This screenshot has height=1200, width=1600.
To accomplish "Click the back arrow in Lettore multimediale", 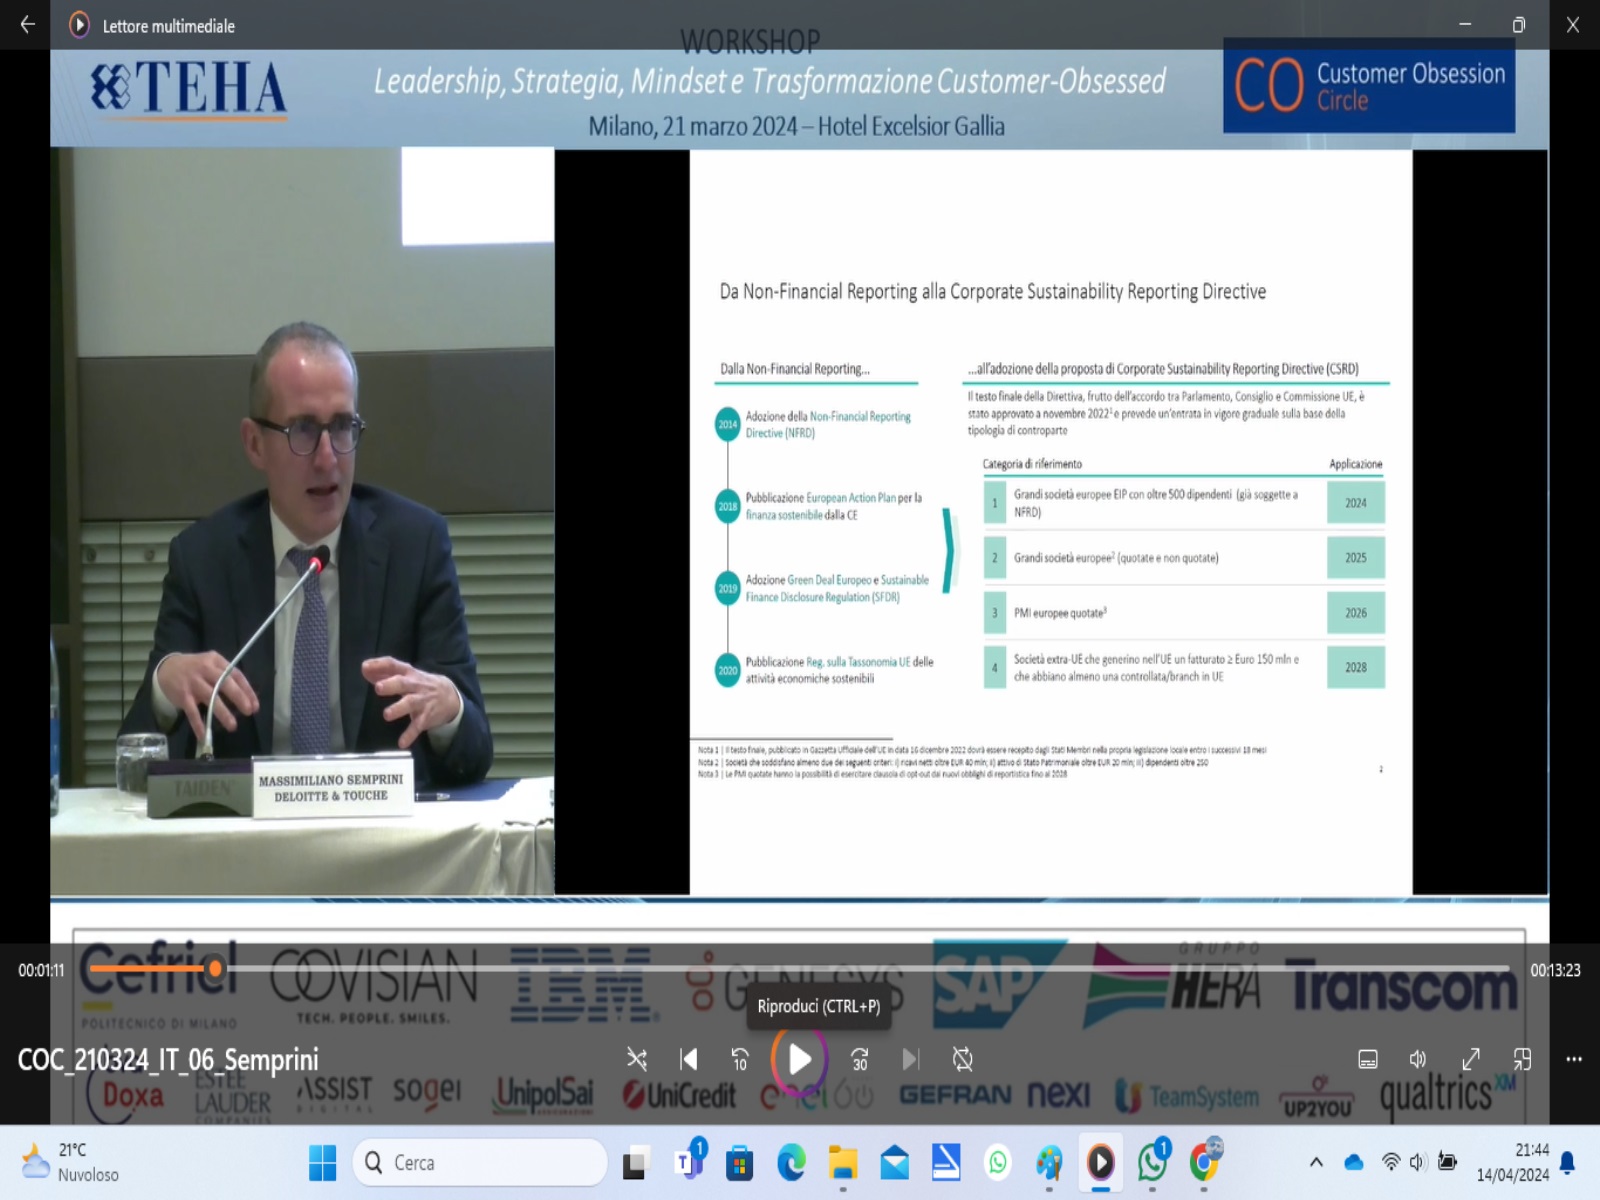I will [x=28, y=25].
